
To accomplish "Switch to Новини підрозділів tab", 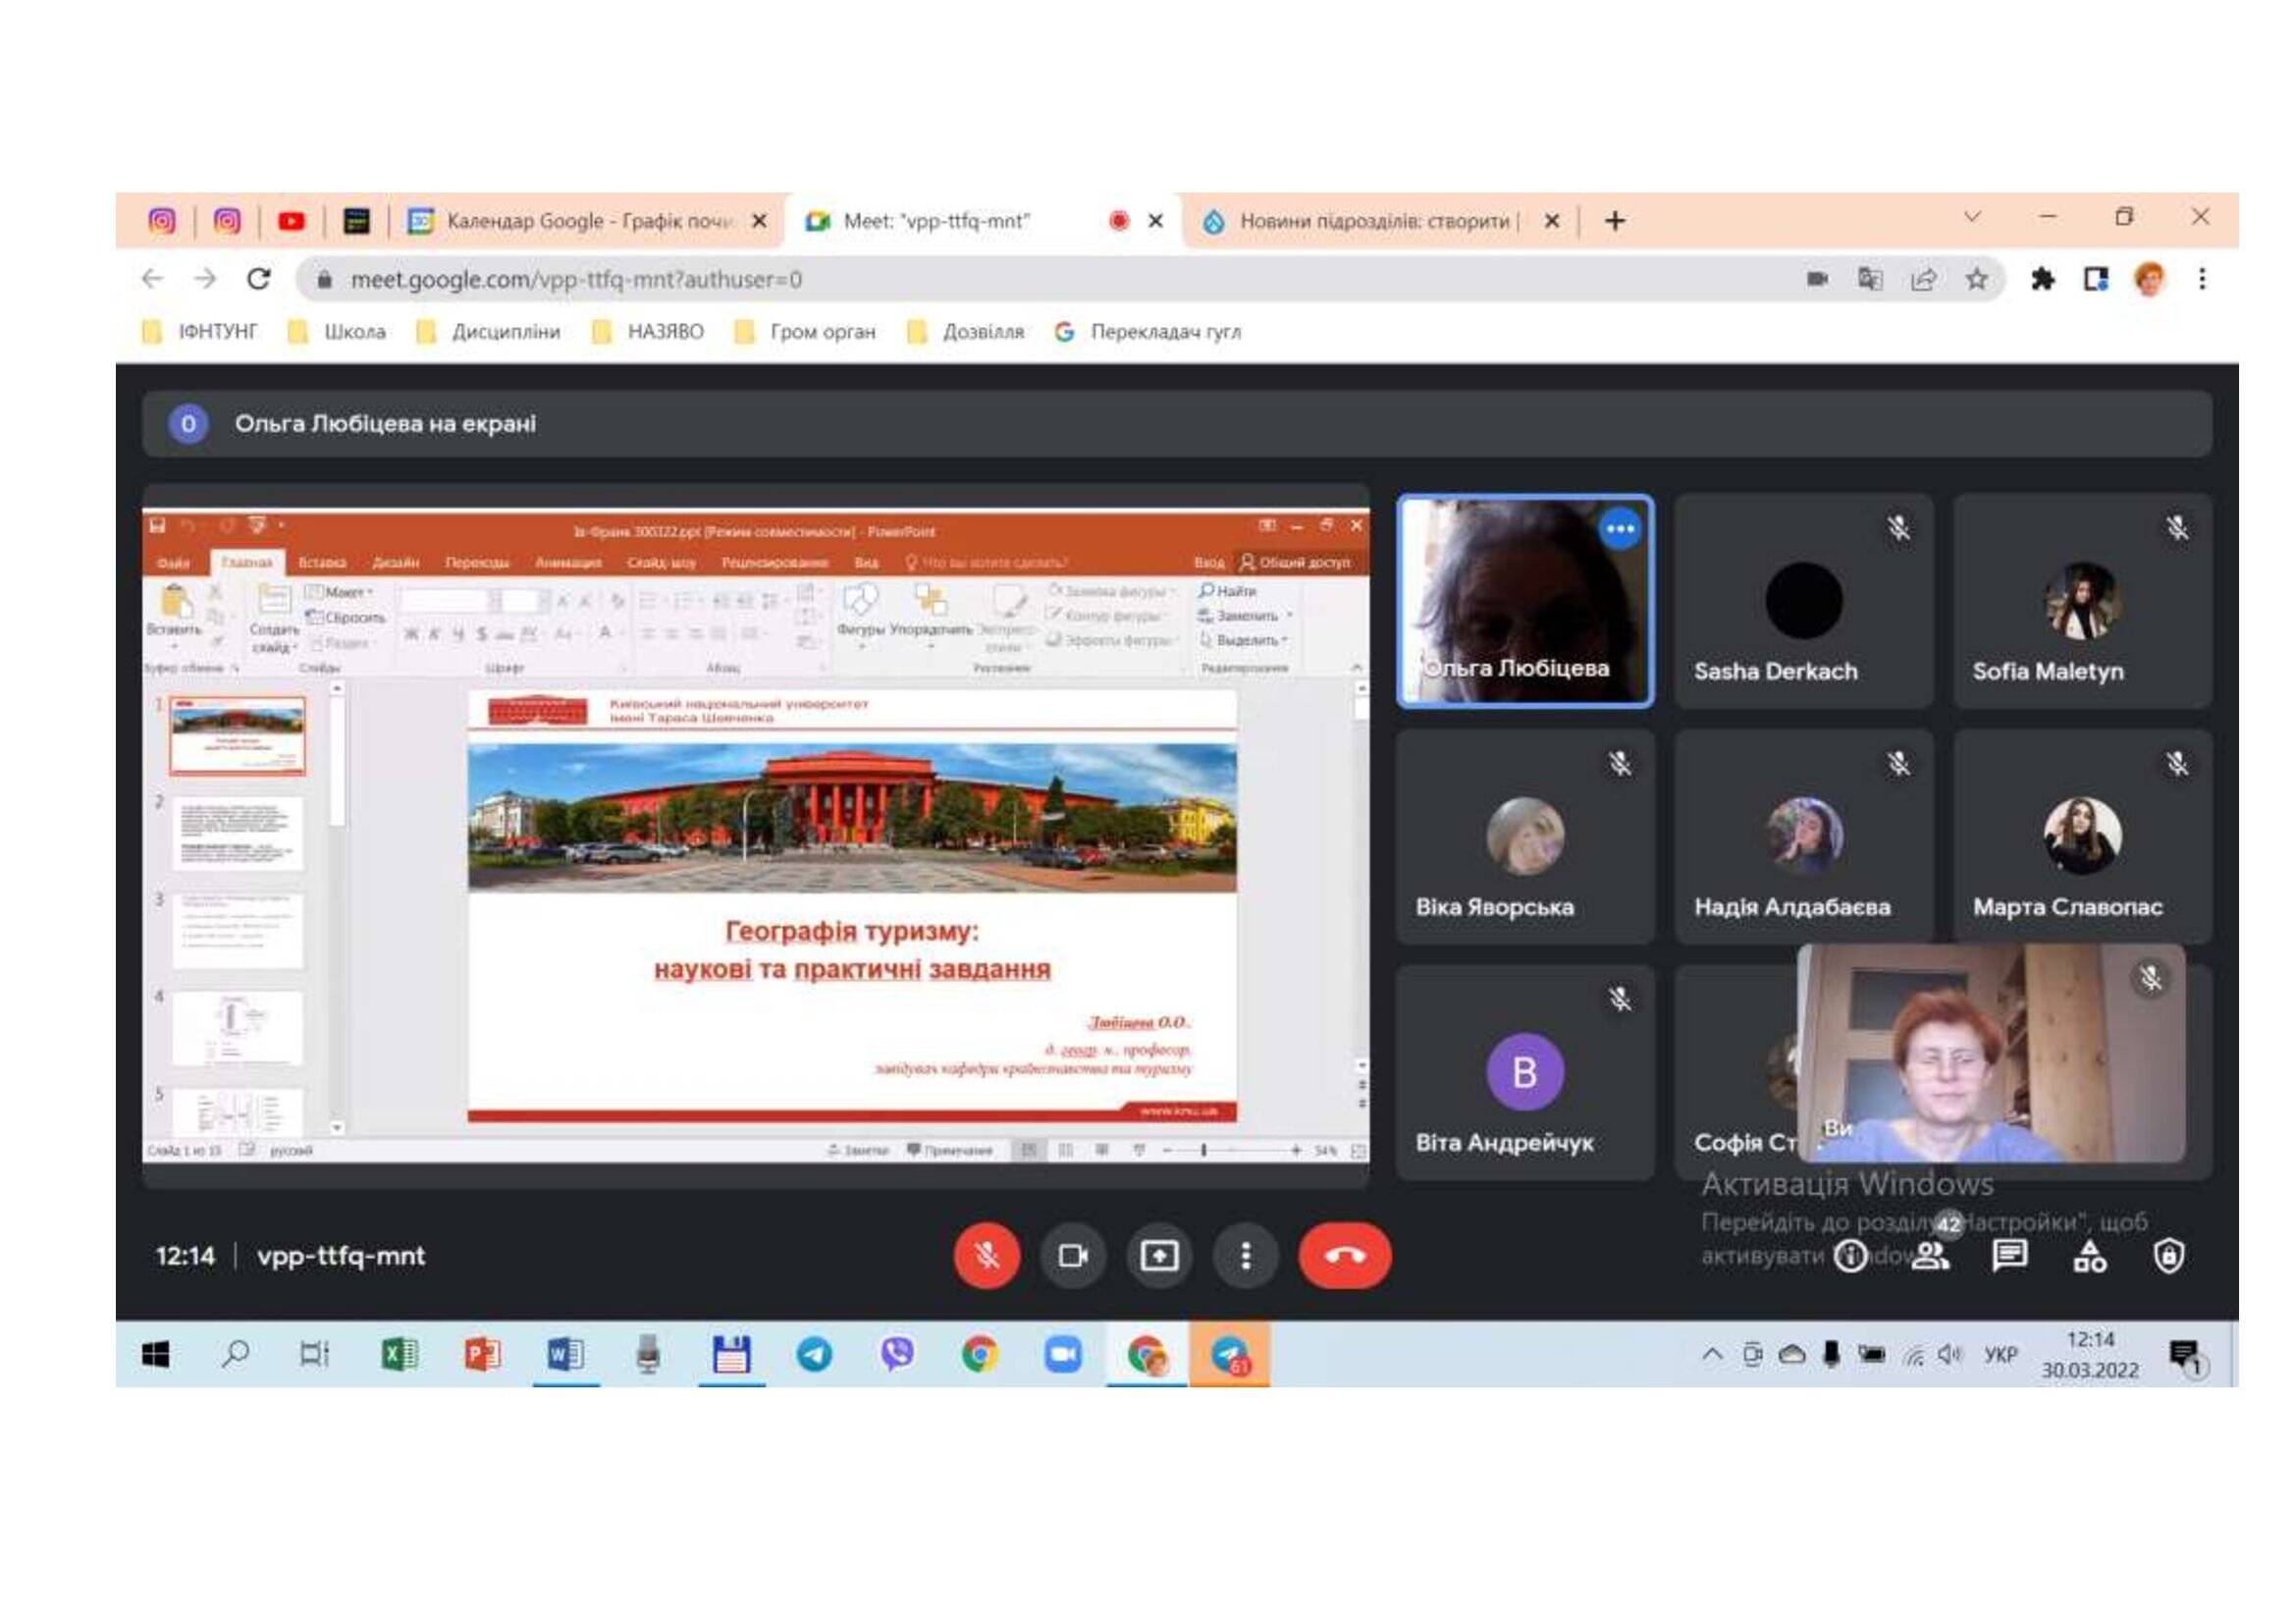I will pyautogui.click(x=1375, y=221).
